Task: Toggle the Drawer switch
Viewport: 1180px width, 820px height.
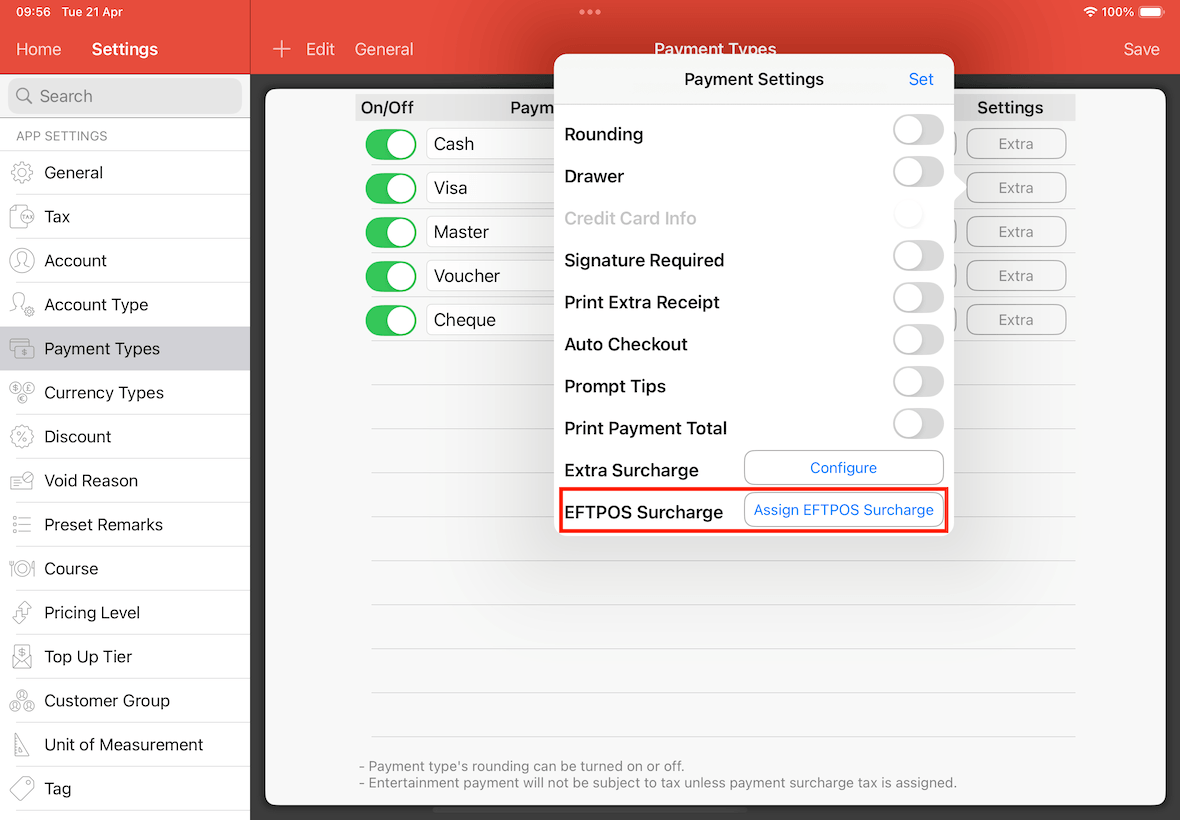Action: coord(918,172)
